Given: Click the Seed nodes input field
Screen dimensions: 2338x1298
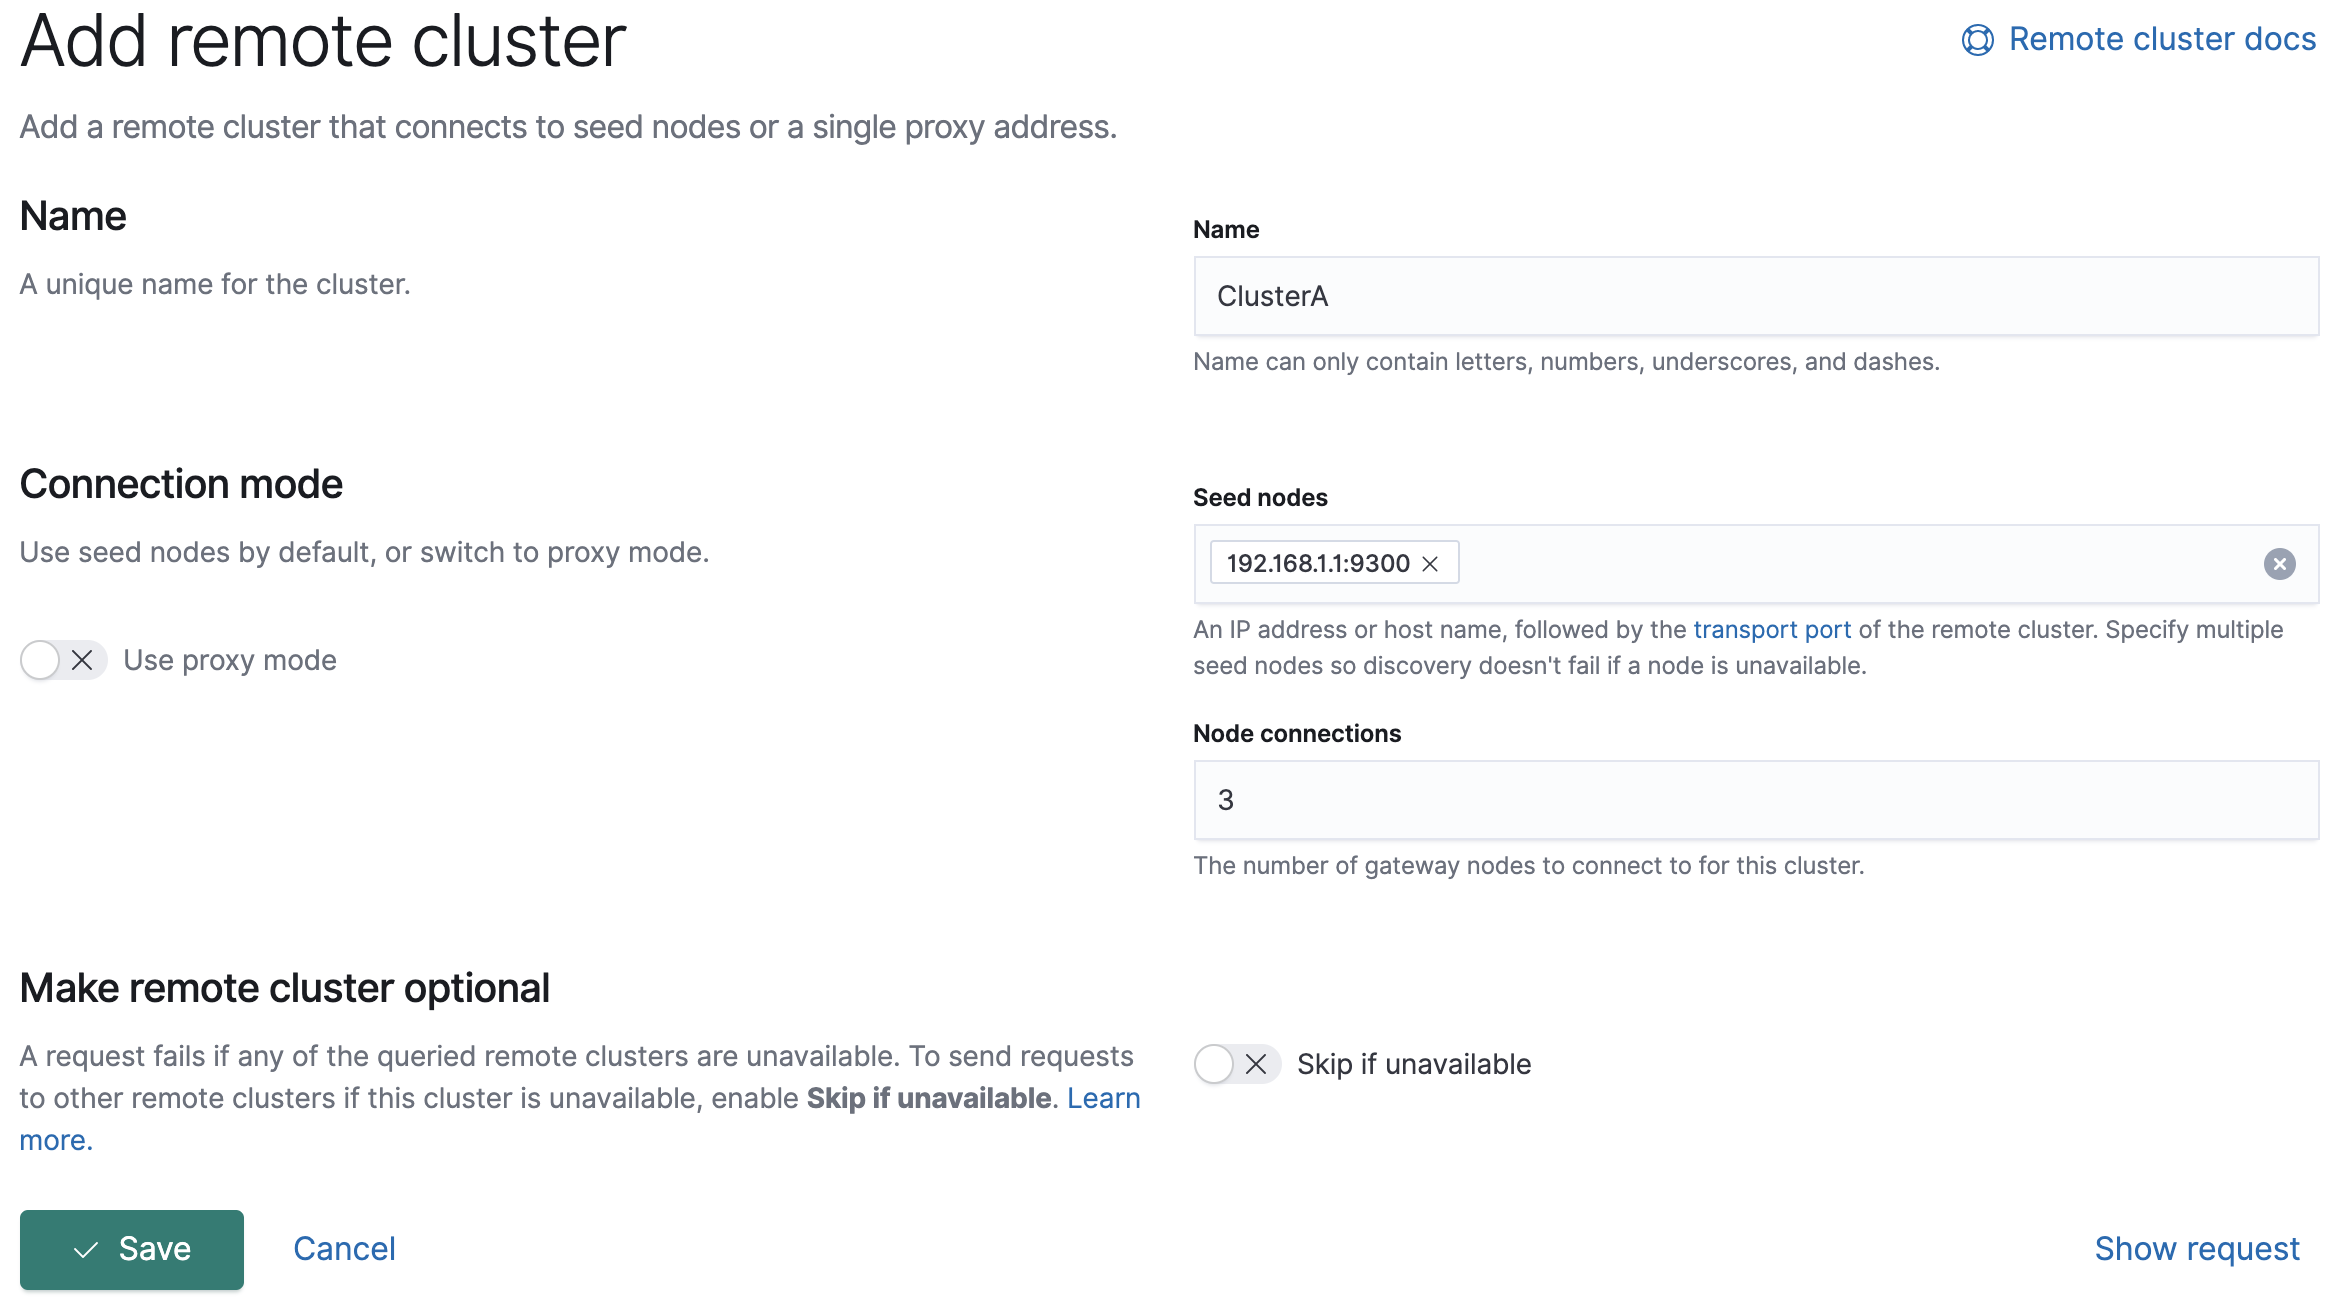Looking at the screenshot, I should (1758, 563).
